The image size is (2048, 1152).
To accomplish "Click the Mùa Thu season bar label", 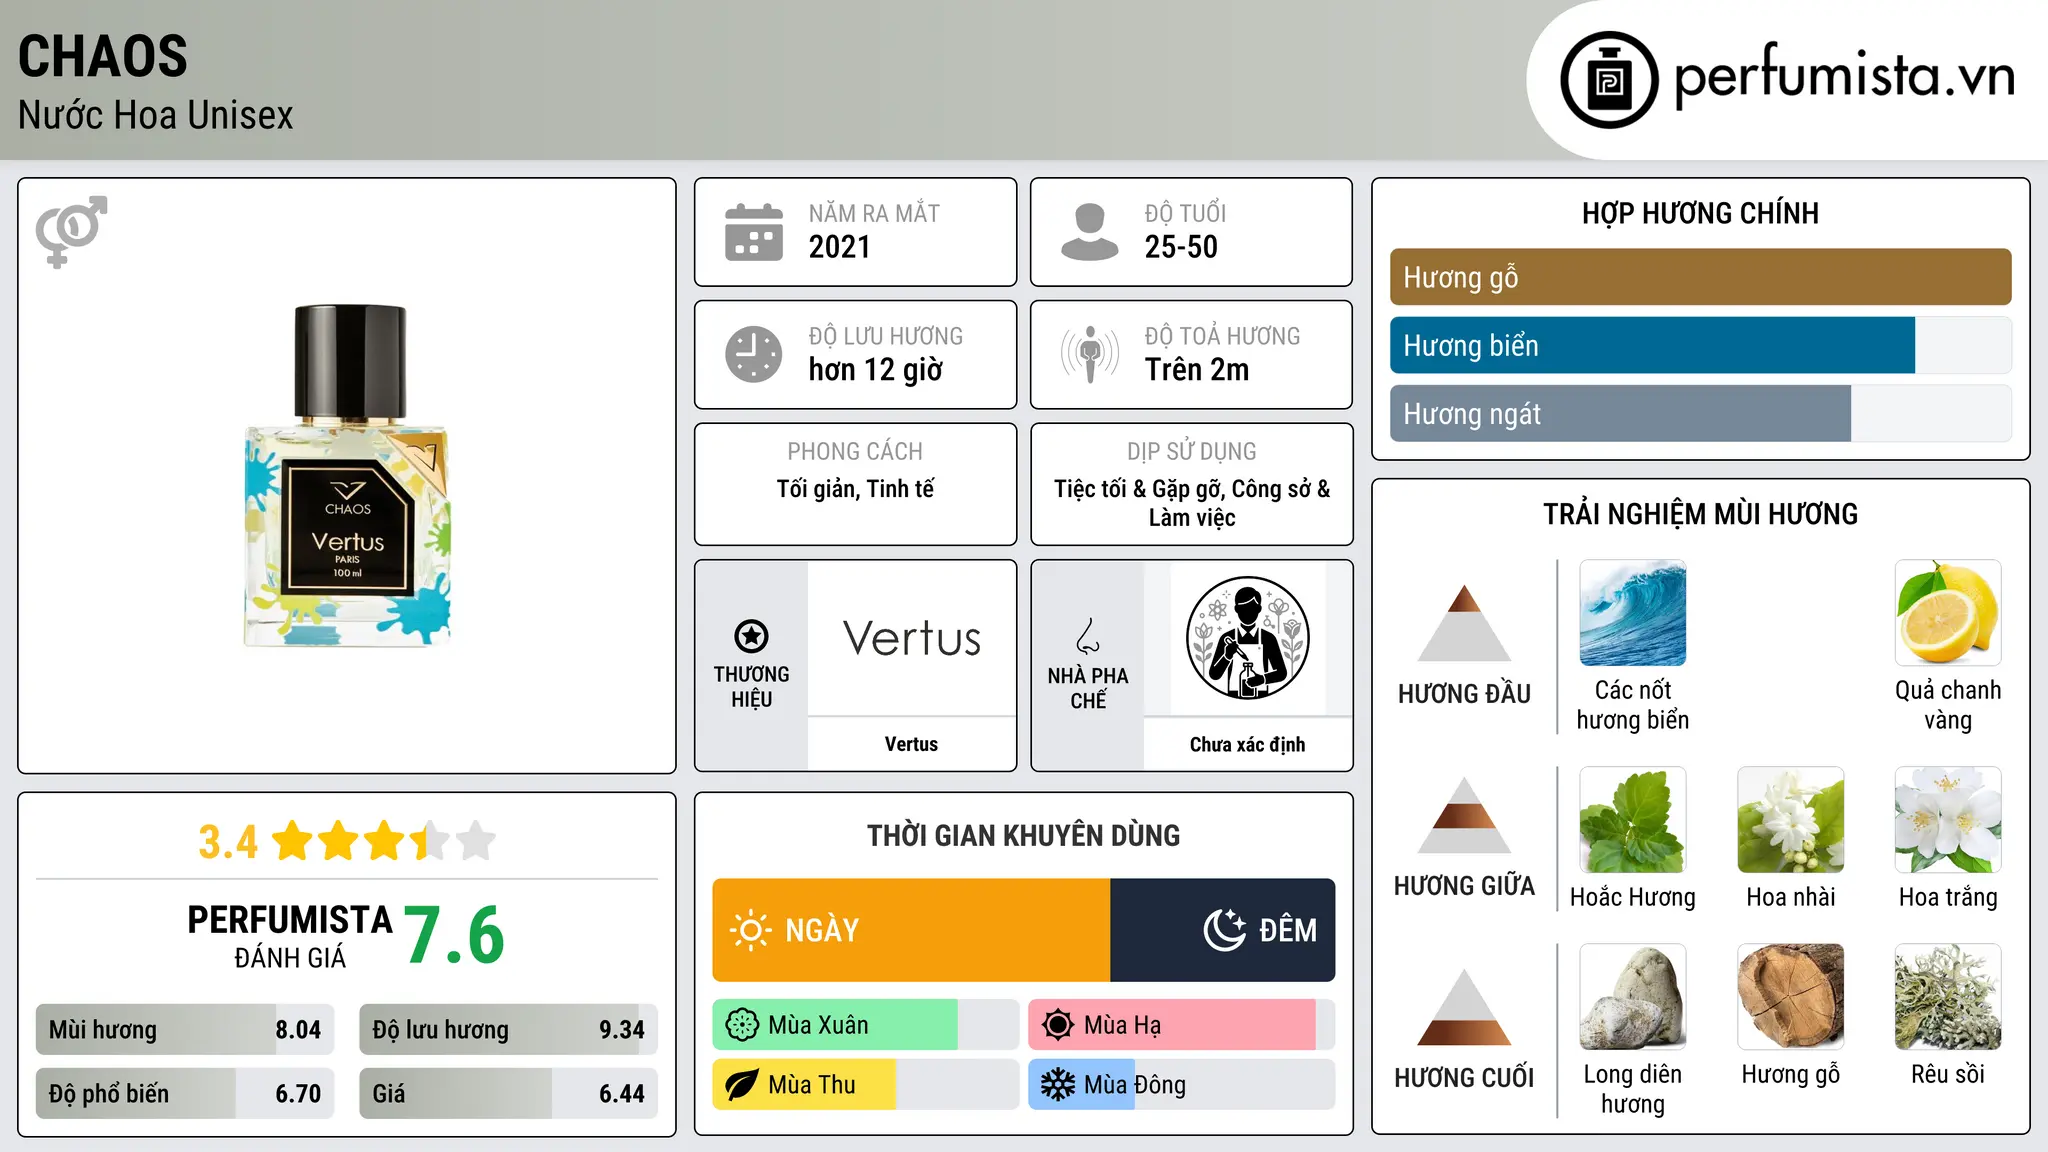I will [x=812, y=1085].
